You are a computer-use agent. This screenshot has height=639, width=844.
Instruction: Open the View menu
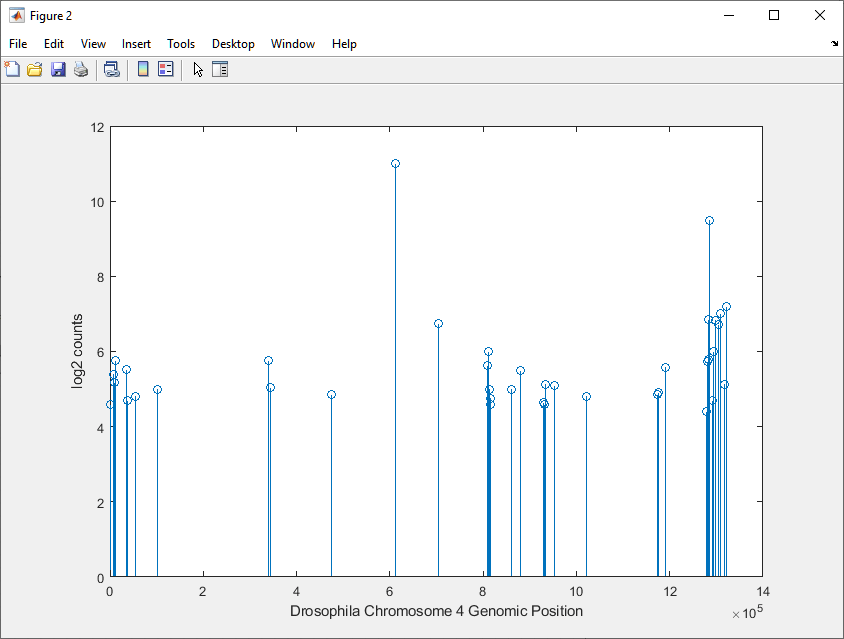(93, 44)
